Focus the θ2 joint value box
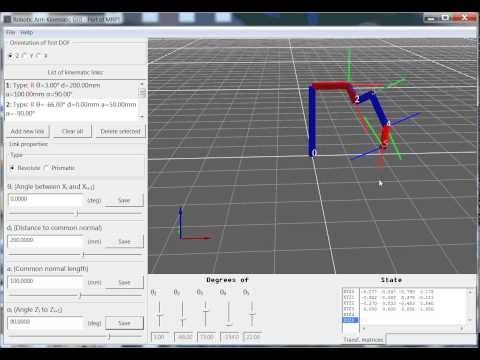Screen dimensions: 480x360 point(184,337)
